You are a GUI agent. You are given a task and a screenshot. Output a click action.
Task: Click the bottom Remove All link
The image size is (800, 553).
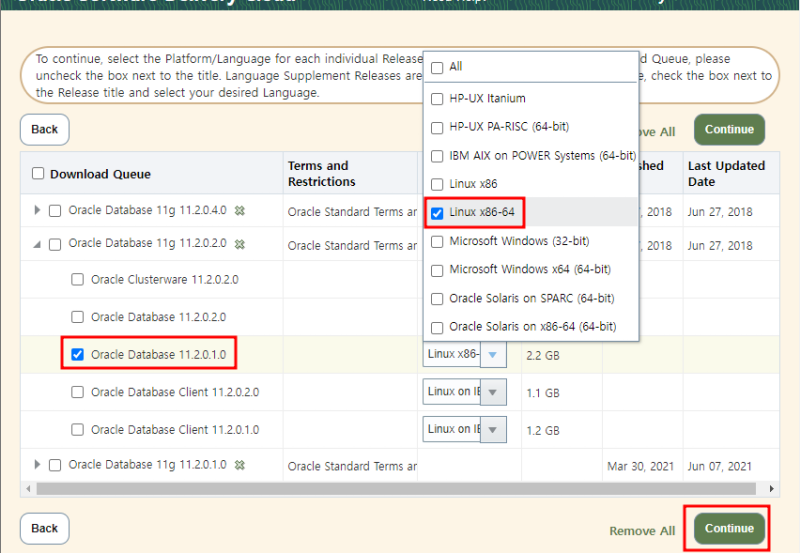[642, 531]
